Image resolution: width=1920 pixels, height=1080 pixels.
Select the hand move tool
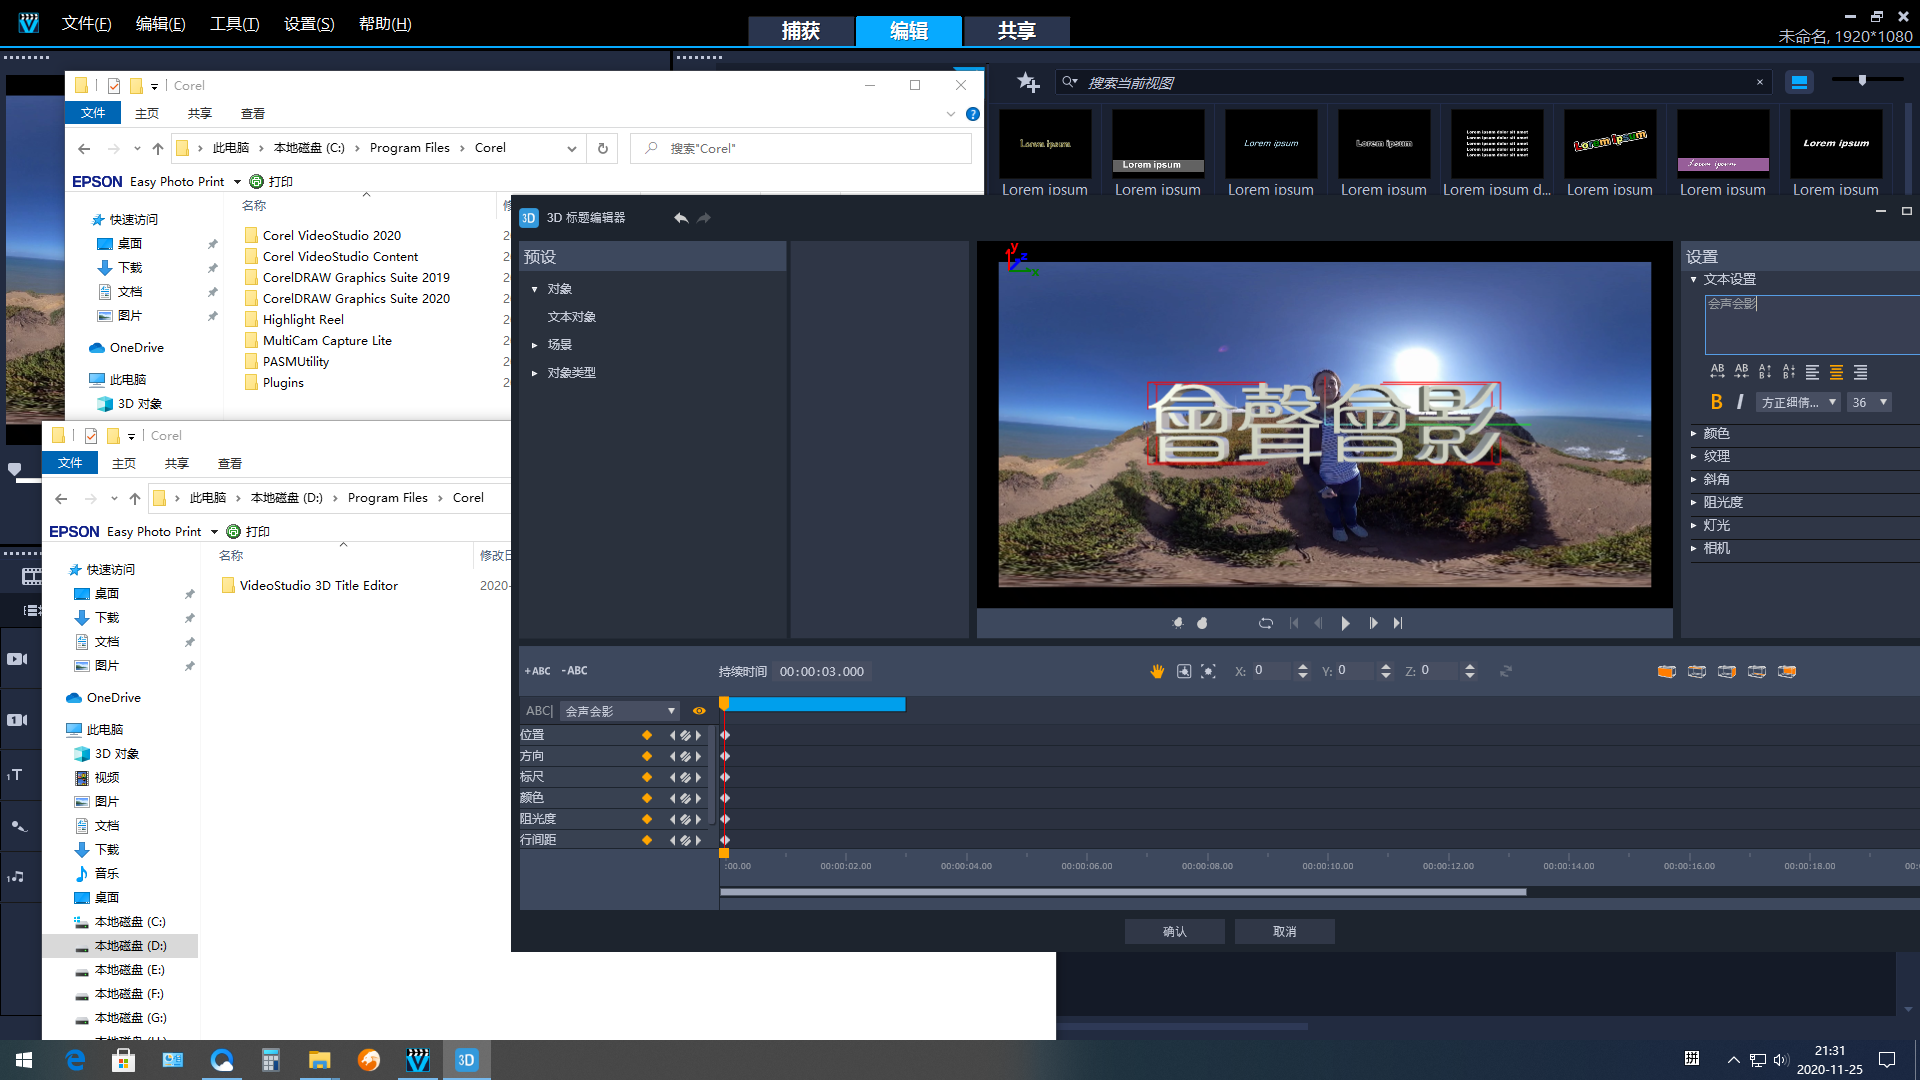1157,671
